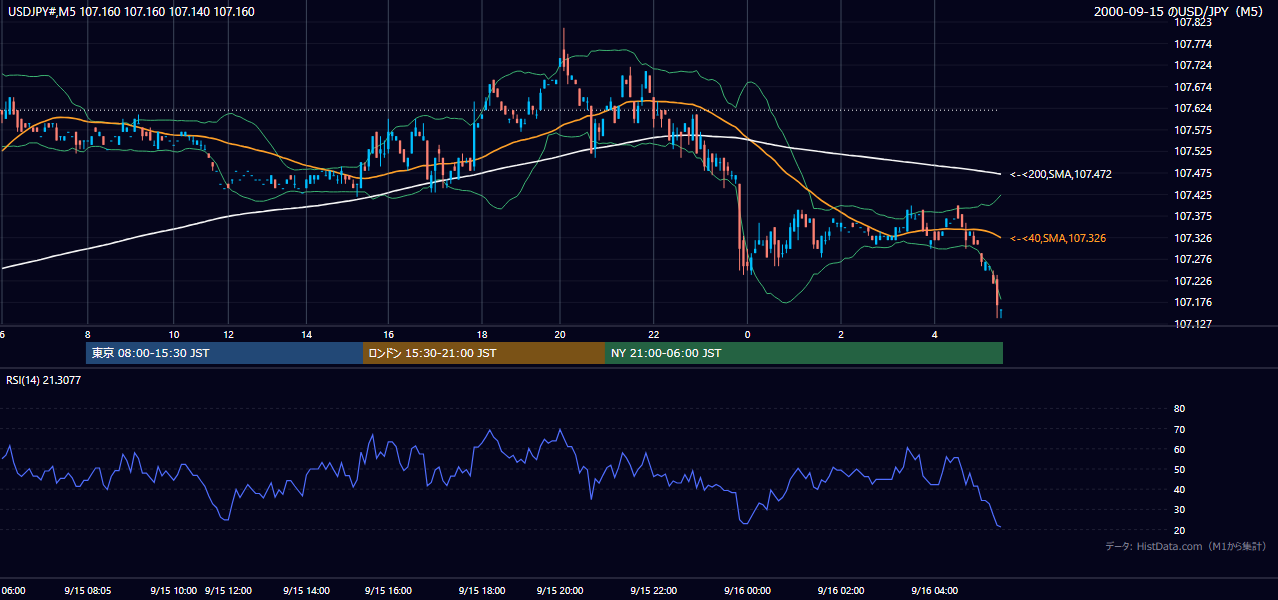Viewport: 1278px width, 600px height.
Task: Click hour marker 18 above the session bars
Action: 481,334
